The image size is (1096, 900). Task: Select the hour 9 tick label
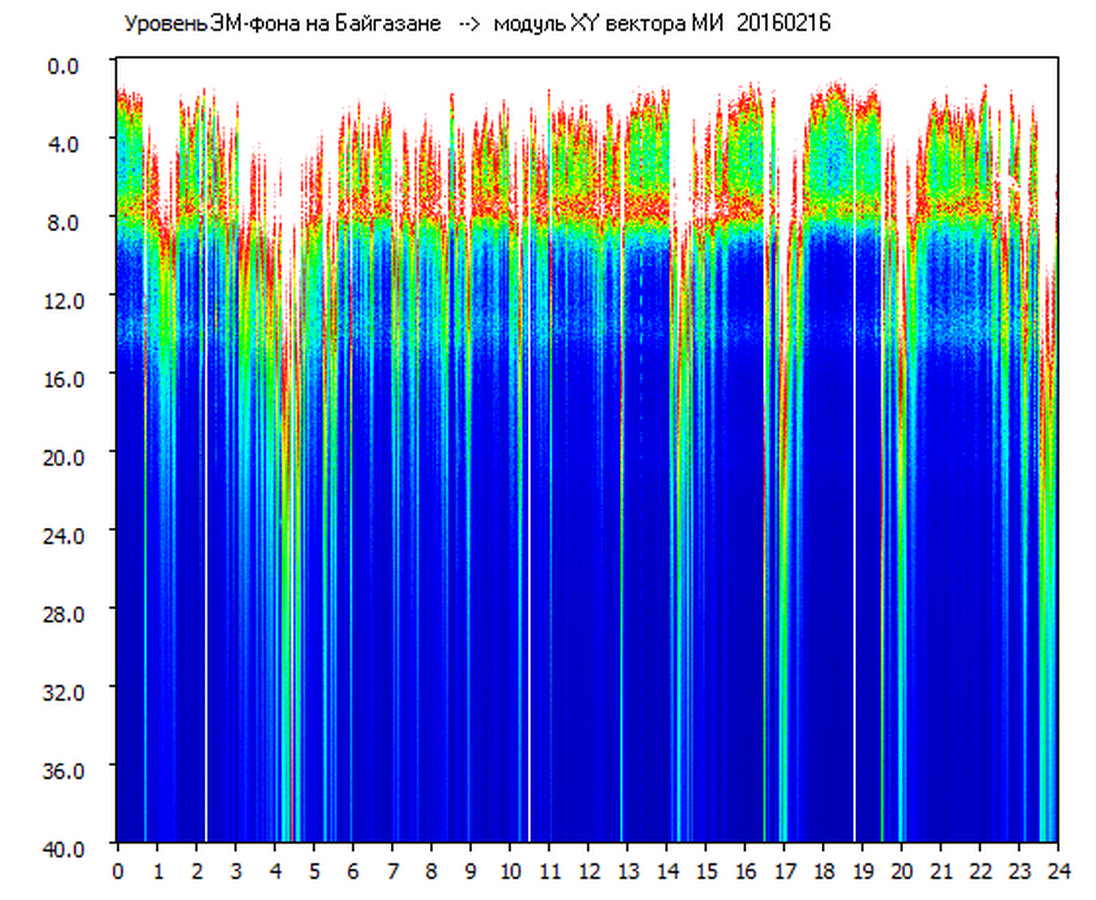[x=471, y=871]
